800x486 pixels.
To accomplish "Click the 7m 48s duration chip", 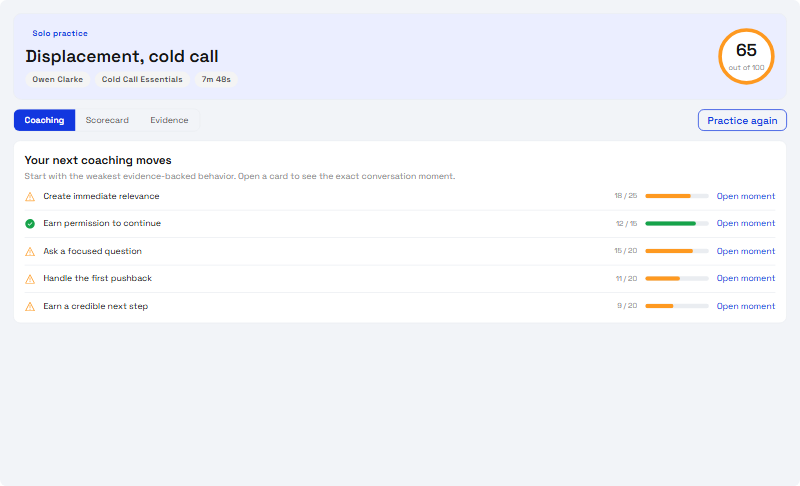I will click(216, 80).
